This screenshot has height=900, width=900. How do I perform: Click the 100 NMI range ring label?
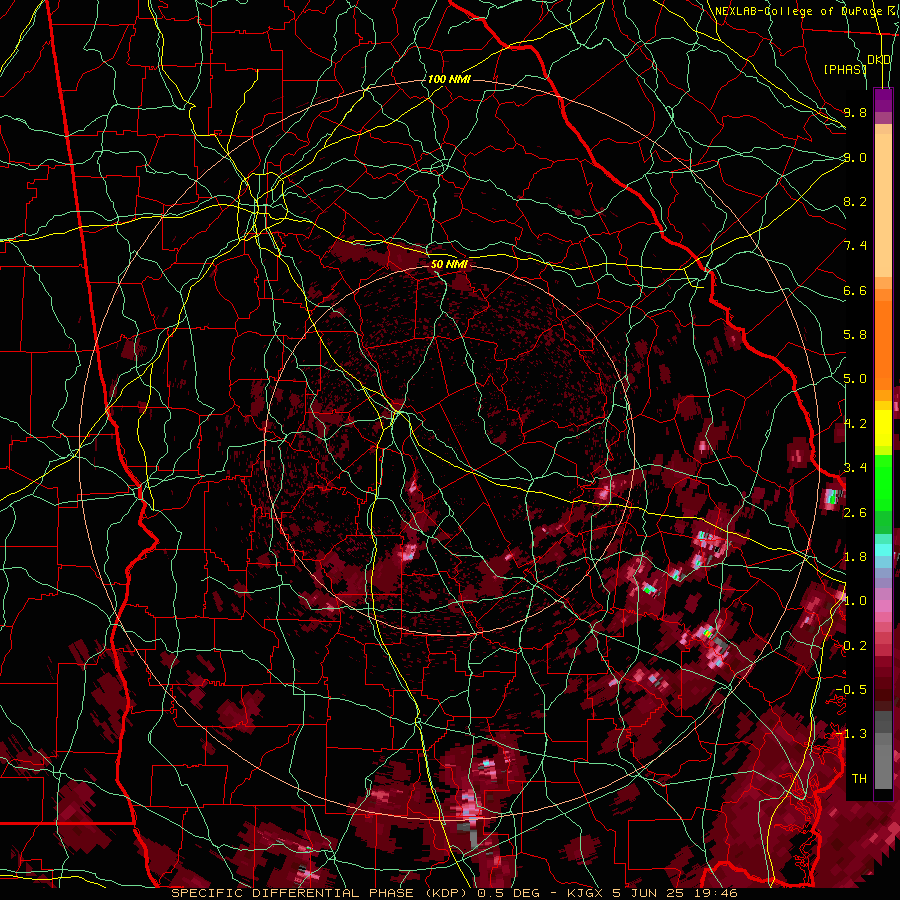tap(449, 79)
